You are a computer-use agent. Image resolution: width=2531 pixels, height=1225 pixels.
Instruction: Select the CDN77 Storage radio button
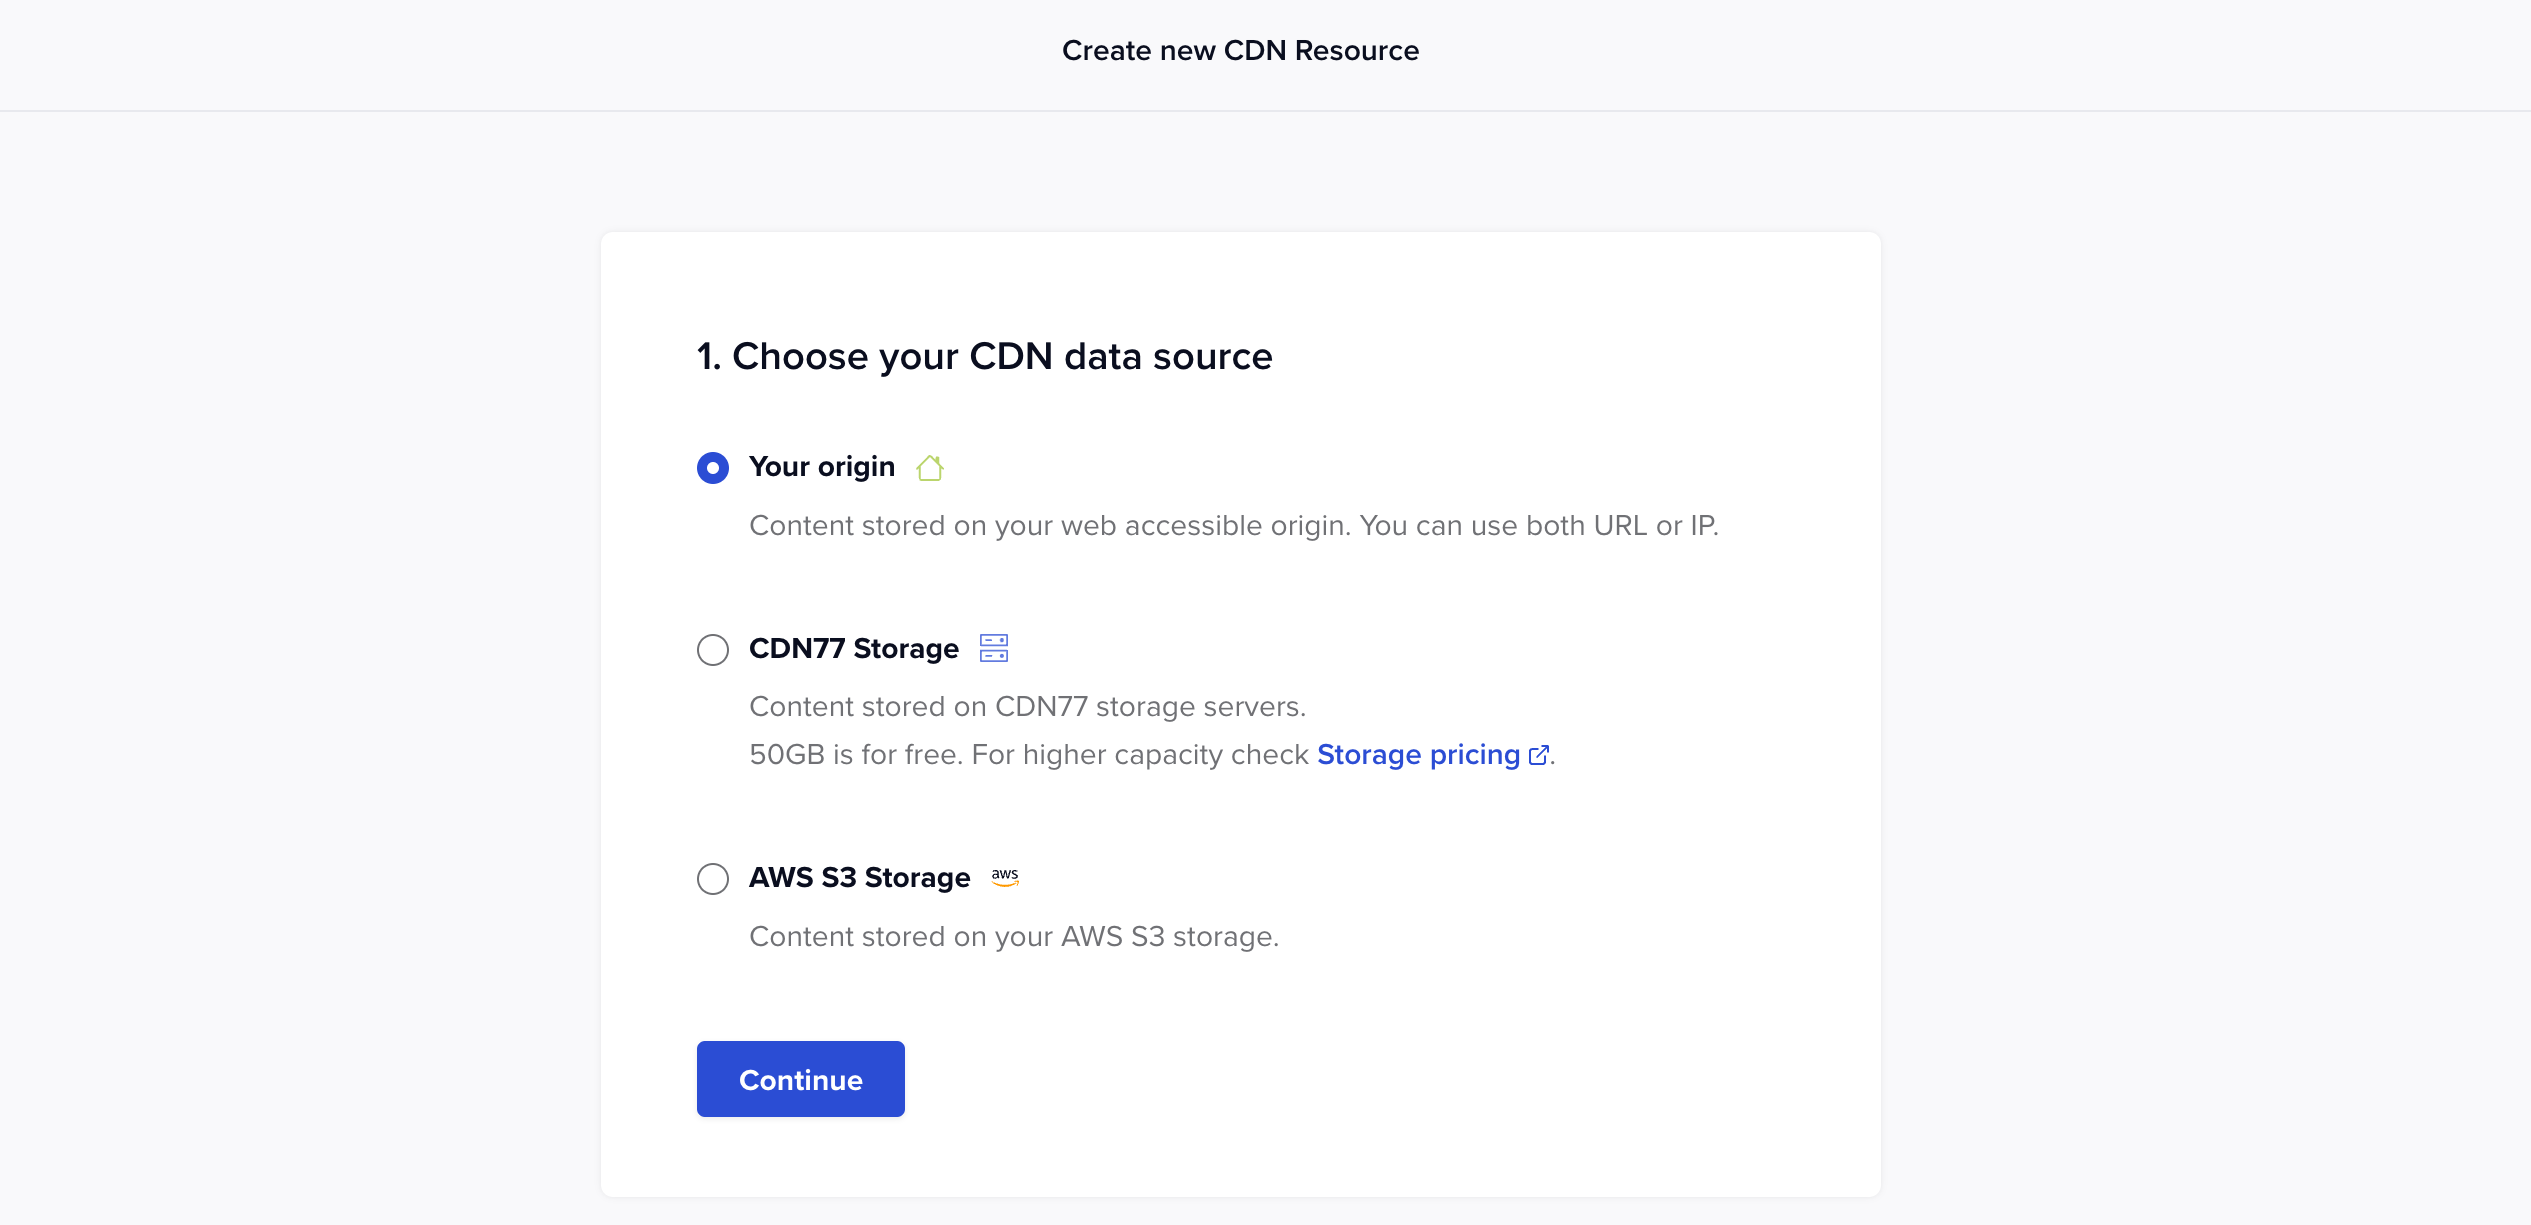pyautogui.click(x=712, y=650)
